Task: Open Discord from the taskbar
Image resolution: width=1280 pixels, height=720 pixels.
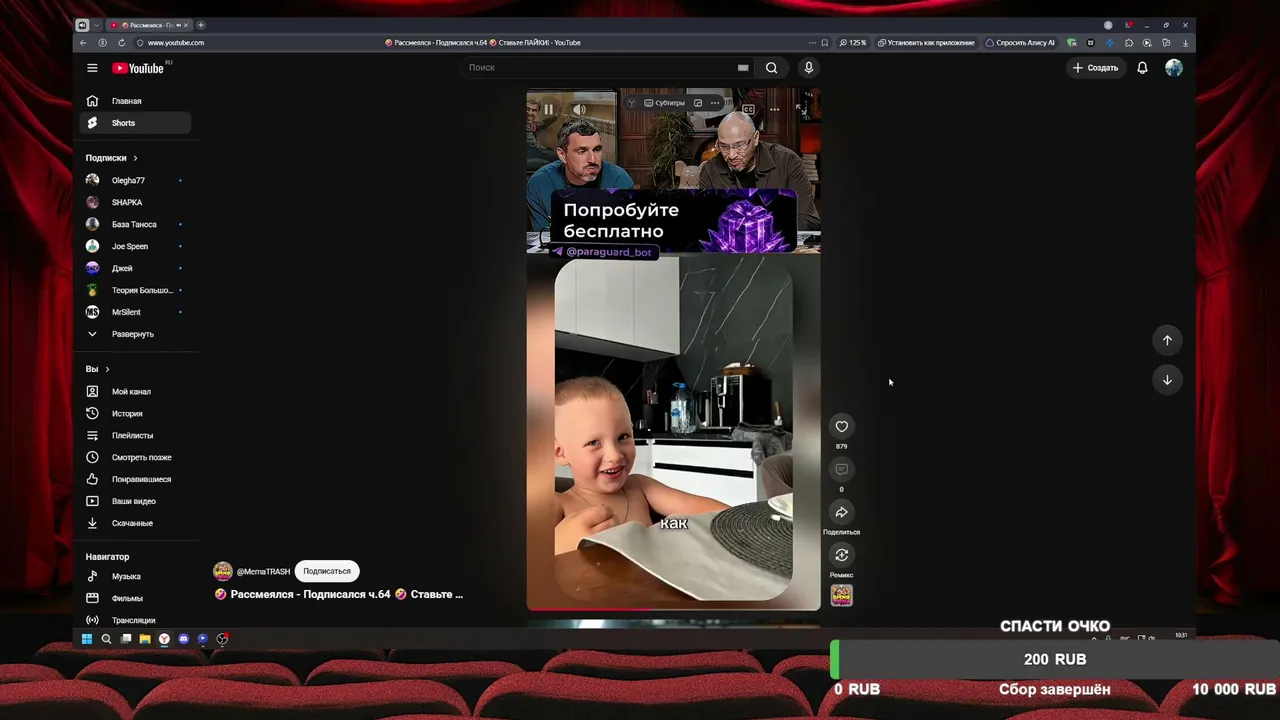Action: click(183, 639)
